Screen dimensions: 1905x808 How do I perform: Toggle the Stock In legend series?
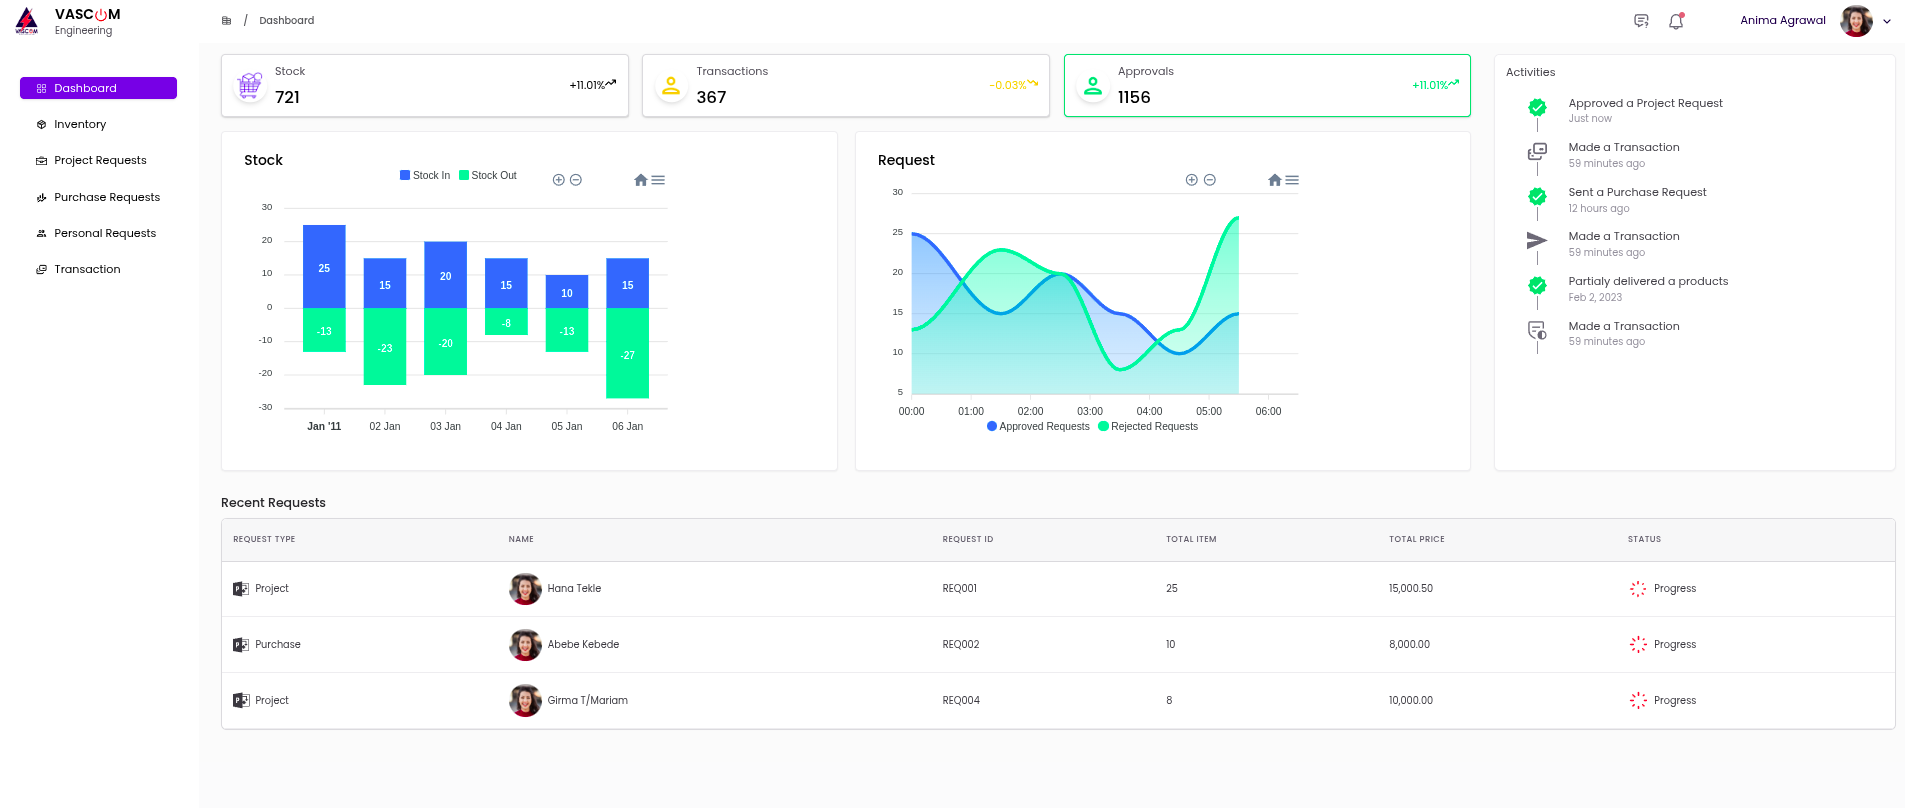[425, 175]
